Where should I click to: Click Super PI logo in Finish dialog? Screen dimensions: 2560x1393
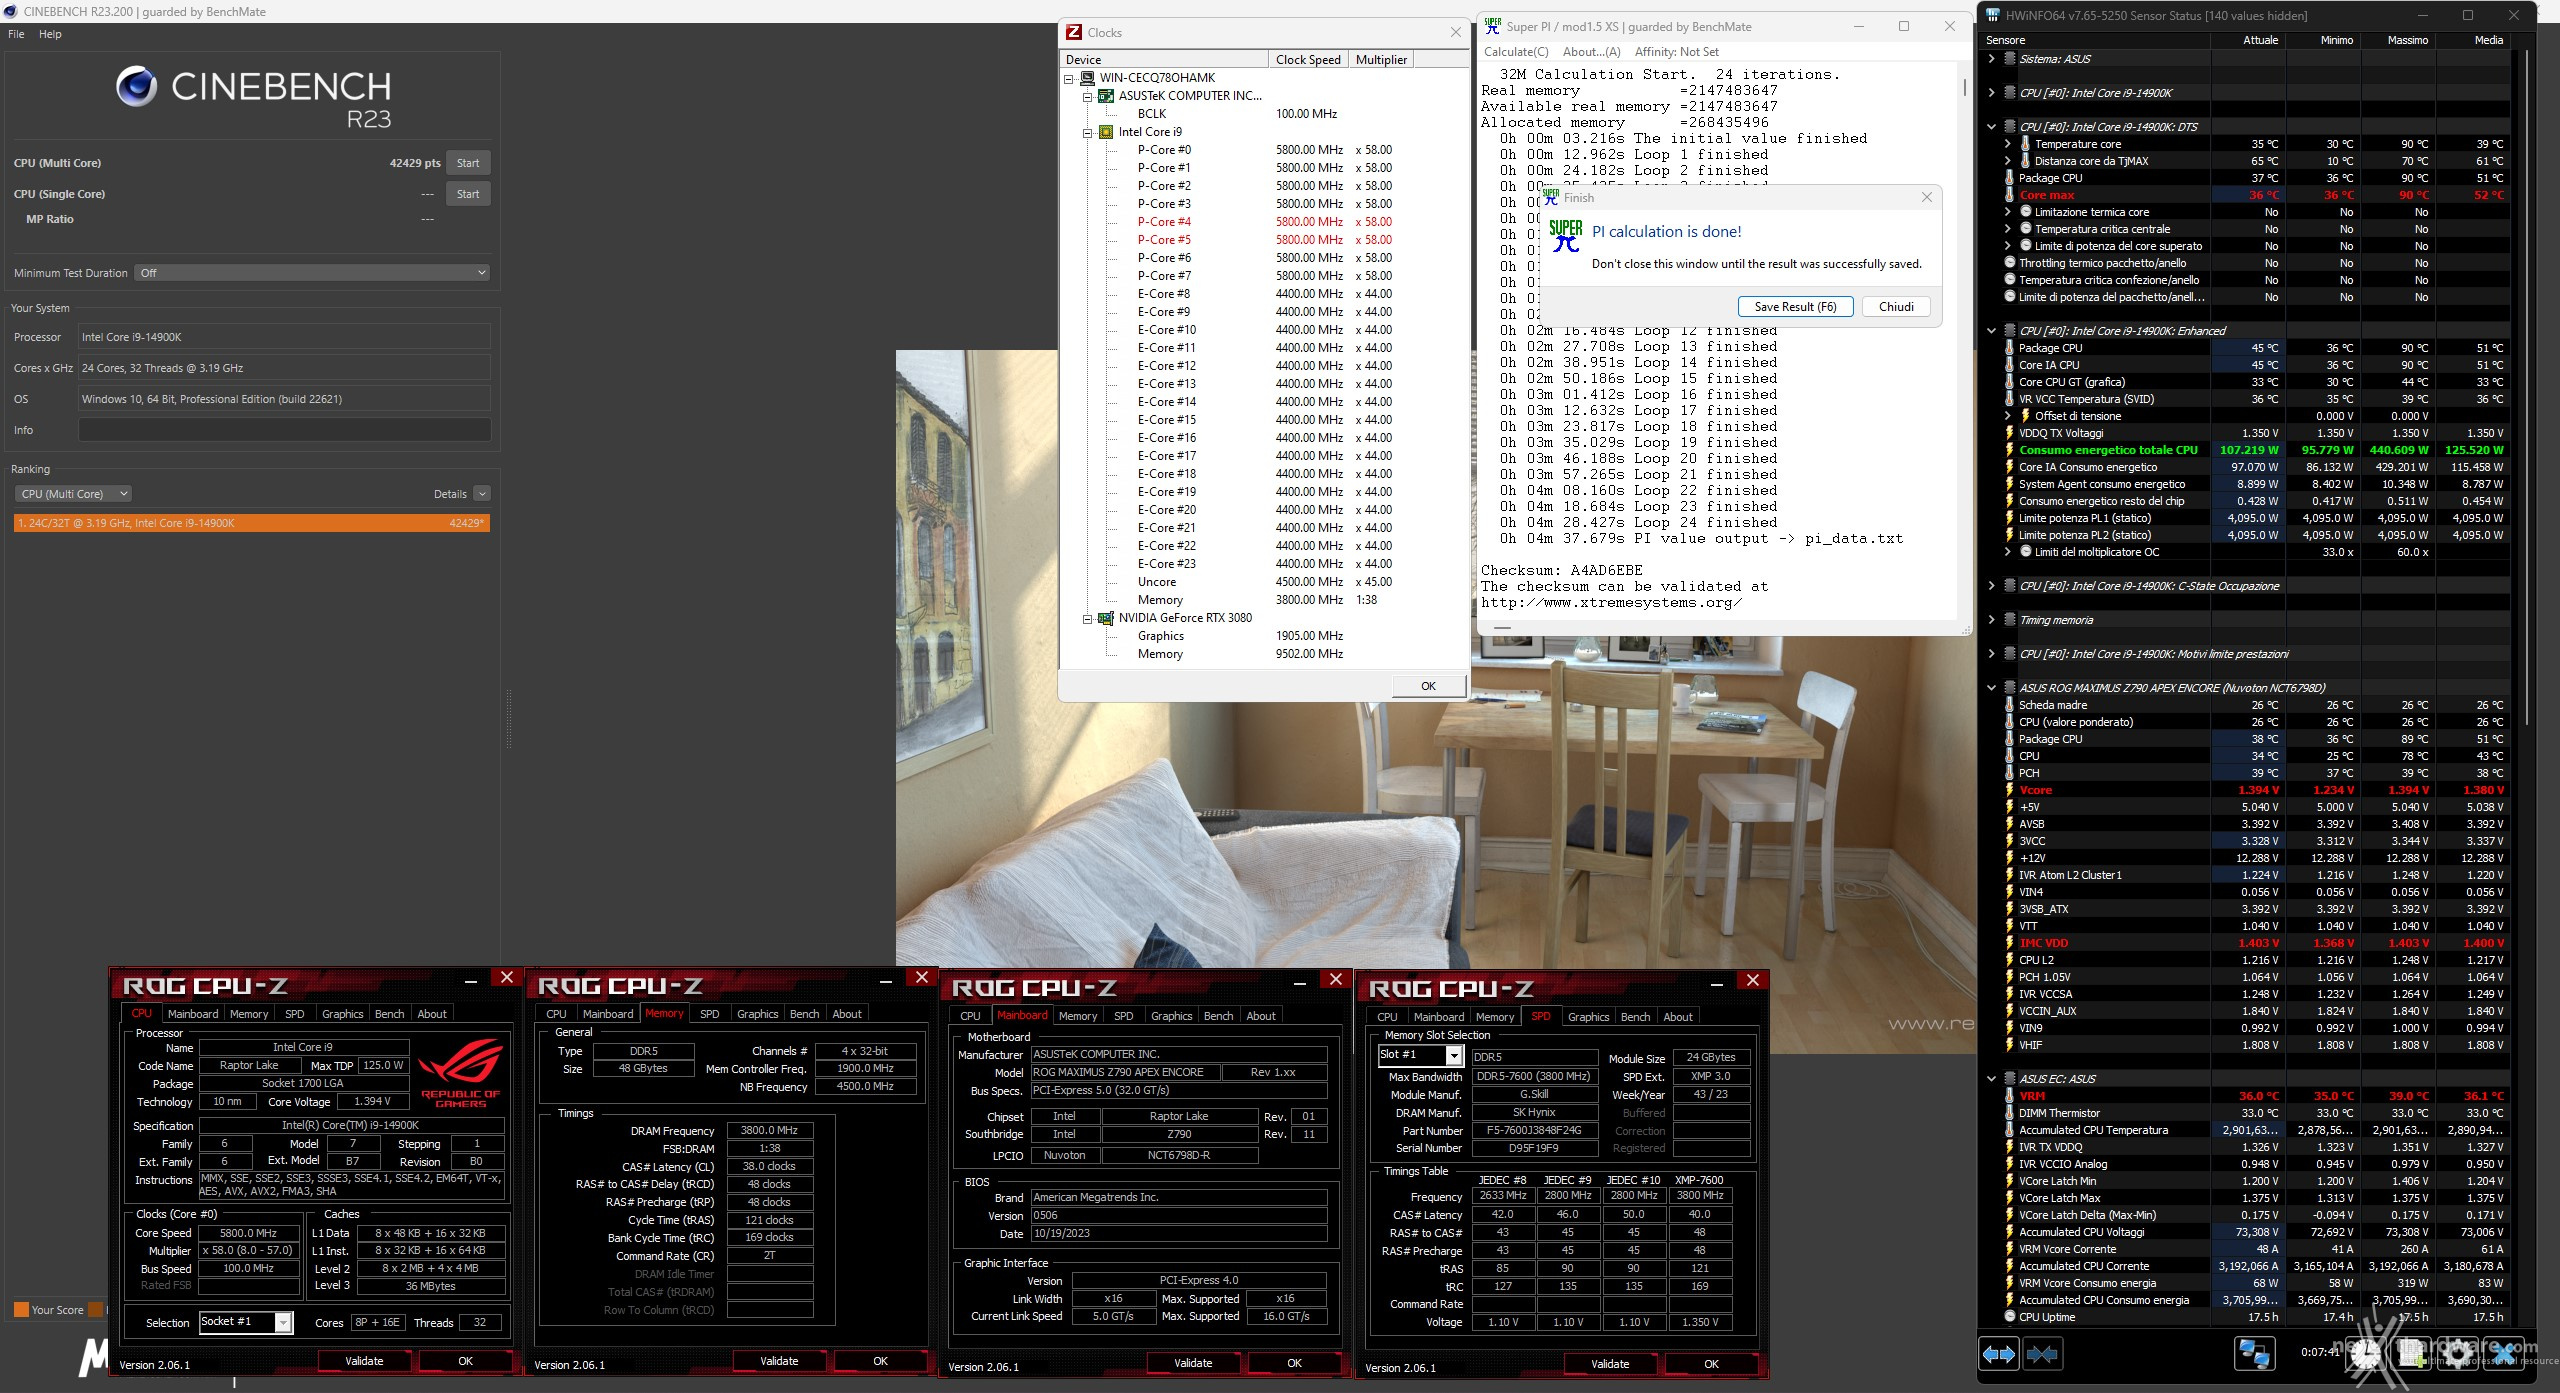[x=1565, y=236]
